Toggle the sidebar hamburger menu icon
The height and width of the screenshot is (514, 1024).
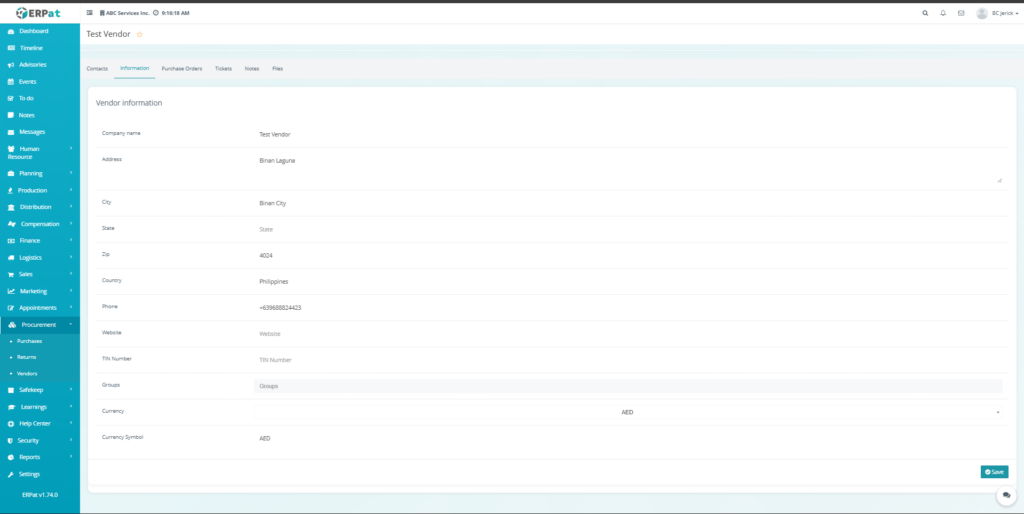[89, 12]
